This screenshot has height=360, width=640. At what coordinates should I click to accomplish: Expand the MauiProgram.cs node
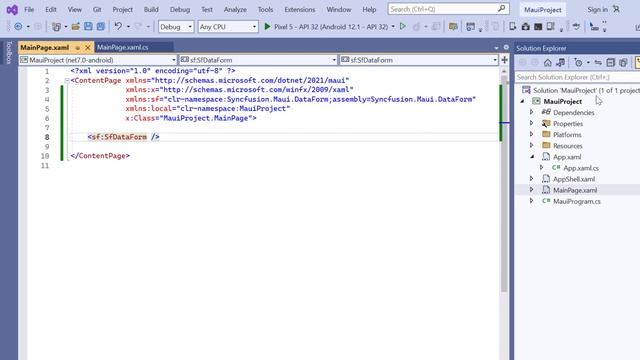(x=531, y=200)
